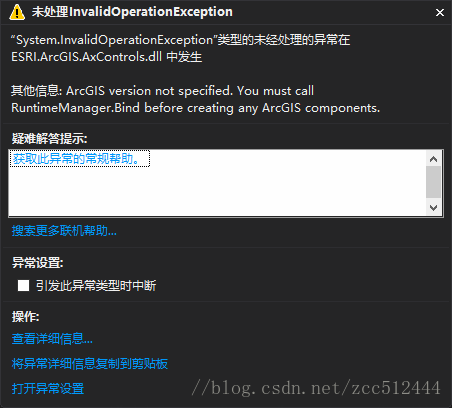Click the 操作 section heading
The width and height of the screenshot is (452, 408).
[25, 317]
